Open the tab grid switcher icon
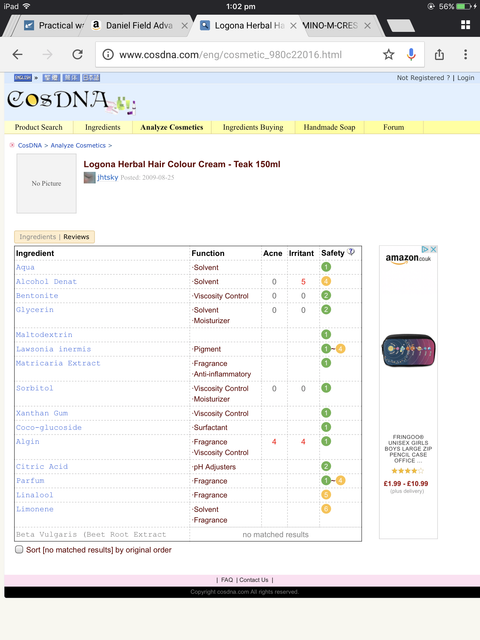 tap(465, 25)
